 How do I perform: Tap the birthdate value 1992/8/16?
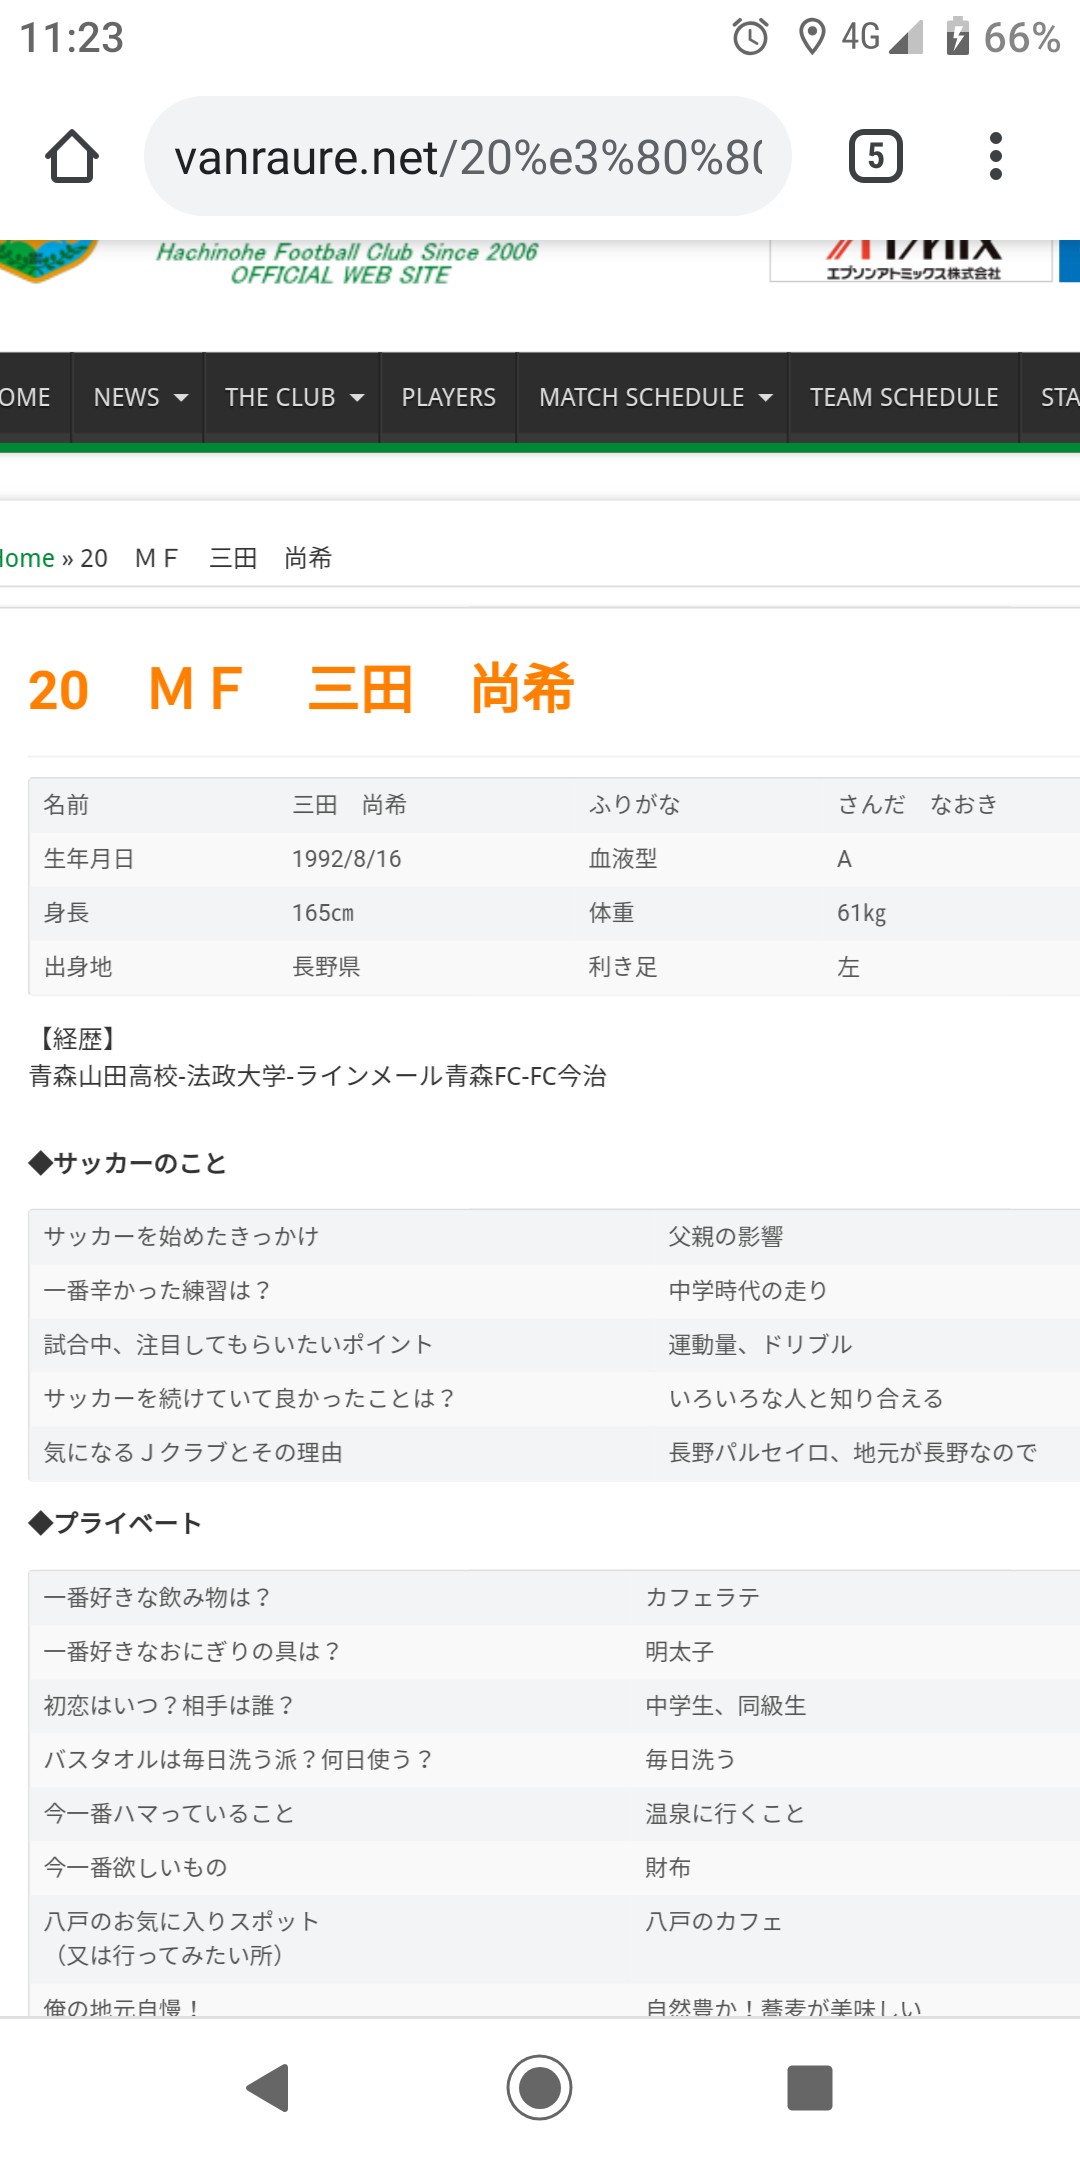(346, 859)
